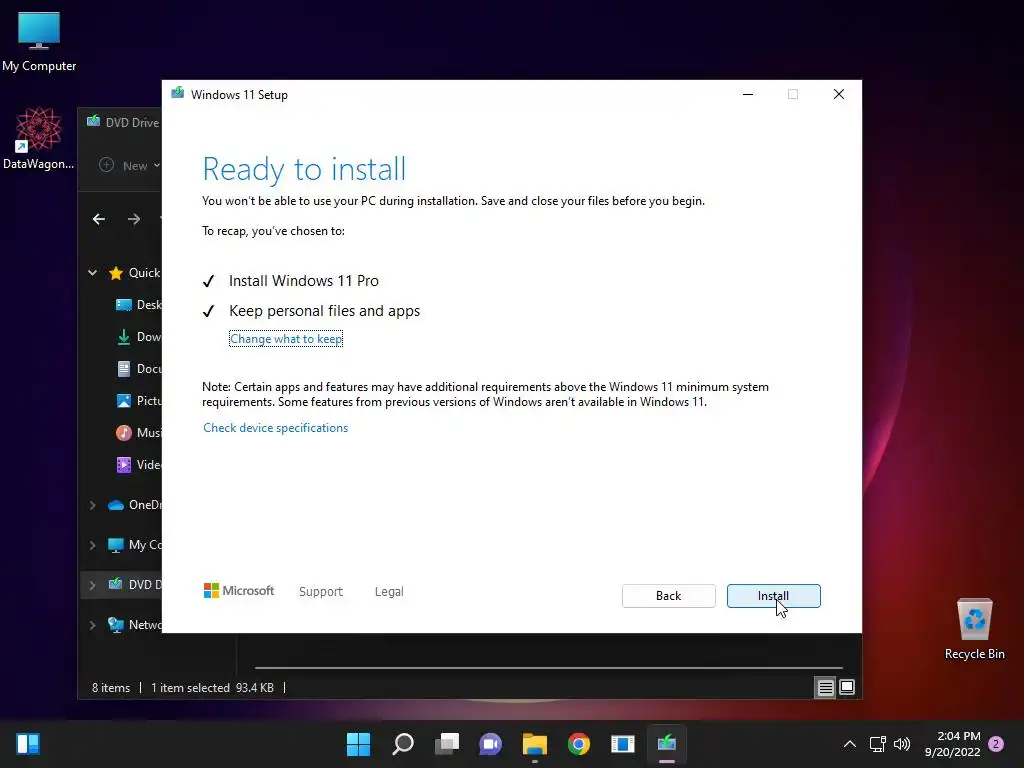1024x768 pixels.
Task: Open File Explorer from the taskbar
Action: pyautogui.click(x=535, y=744)
